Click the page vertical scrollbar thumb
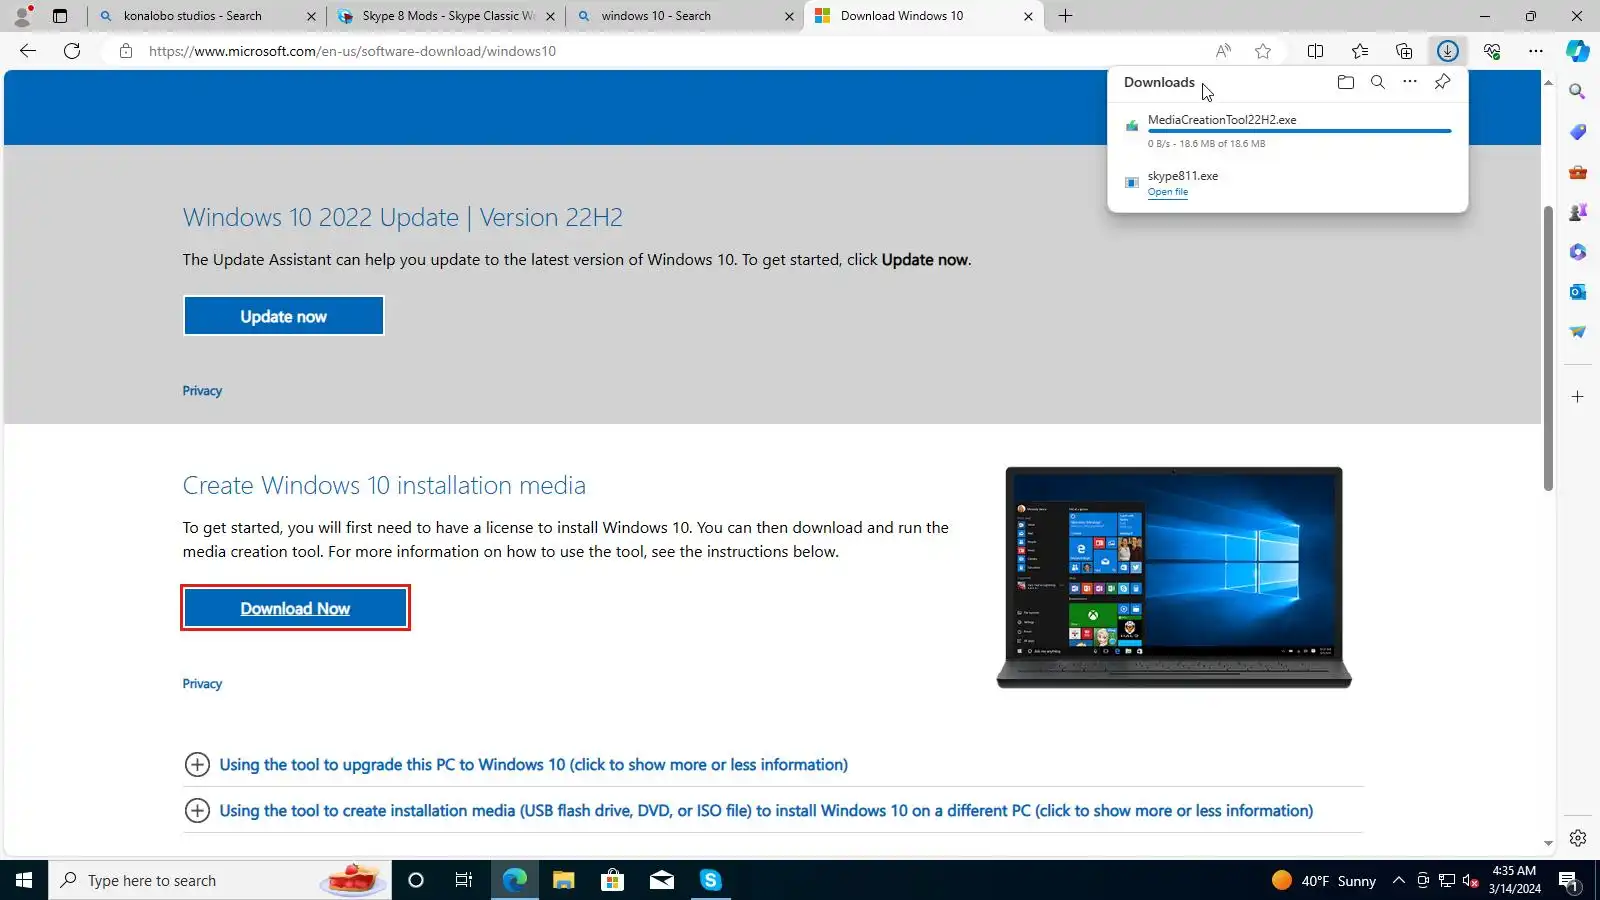The height and width of the screenshot is (900, 1600). [x=1548, y=347]
